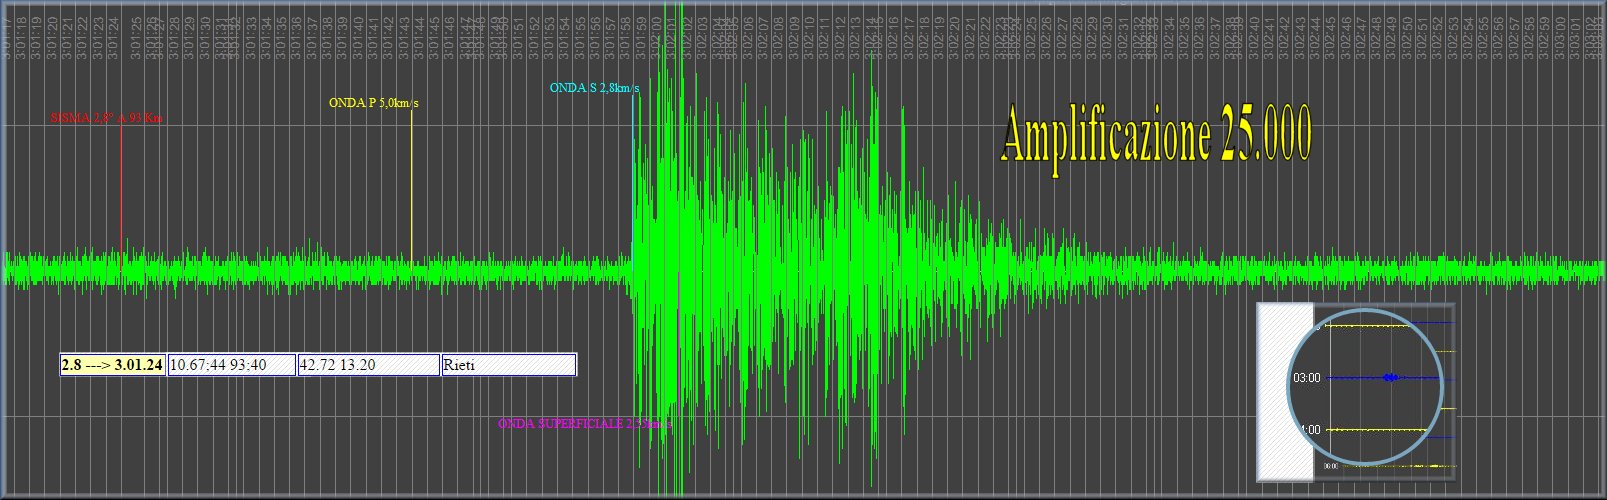Open the circular magnifier overview thumbnail
1607x500 pixels.
click(x=1367, y=388)
